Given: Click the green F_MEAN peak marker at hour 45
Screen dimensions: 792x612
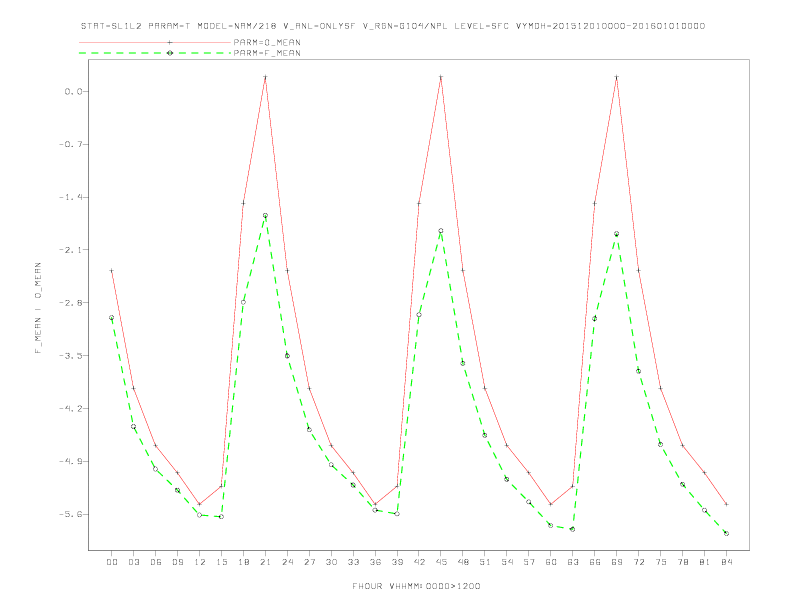Looking at the screenshot, I should pyautogui.click(x=441, y=231).
